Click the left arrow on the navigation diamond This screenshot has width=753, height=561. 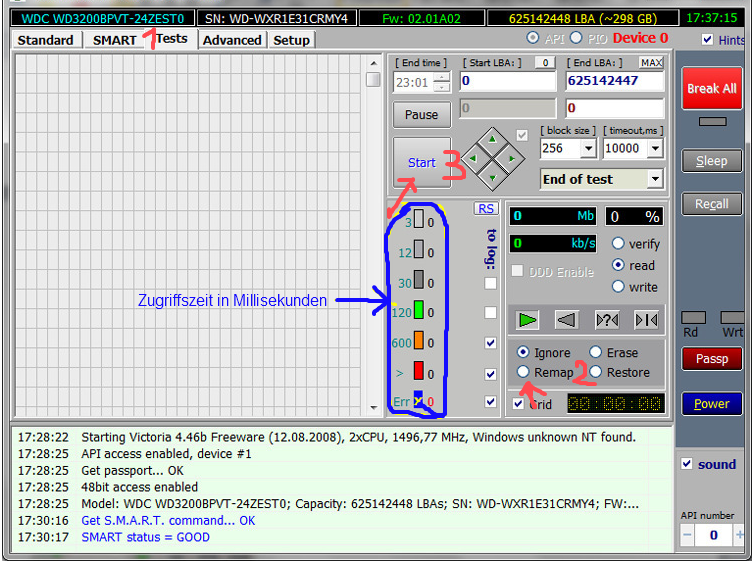473,159
